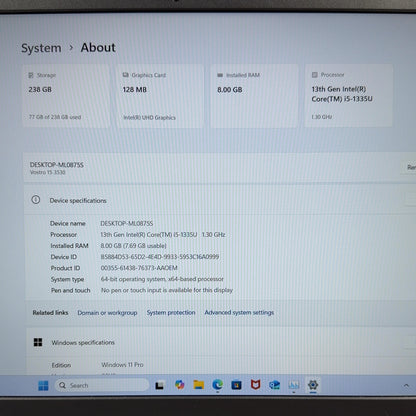This screenshot has width=416, height=416.
Task: Open Advanced system settings link
Action: pos(239,312)
